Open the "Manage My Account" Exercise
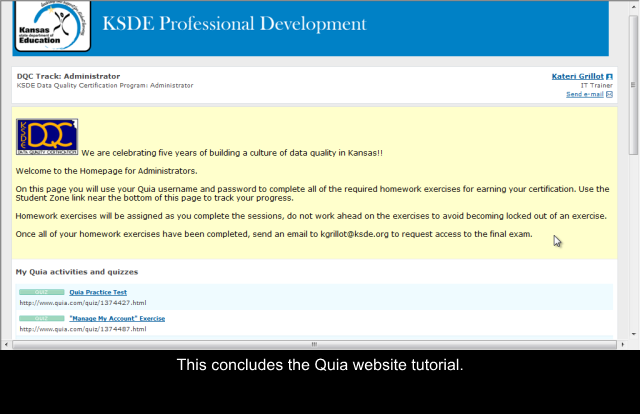 click(x=117, y=318)
